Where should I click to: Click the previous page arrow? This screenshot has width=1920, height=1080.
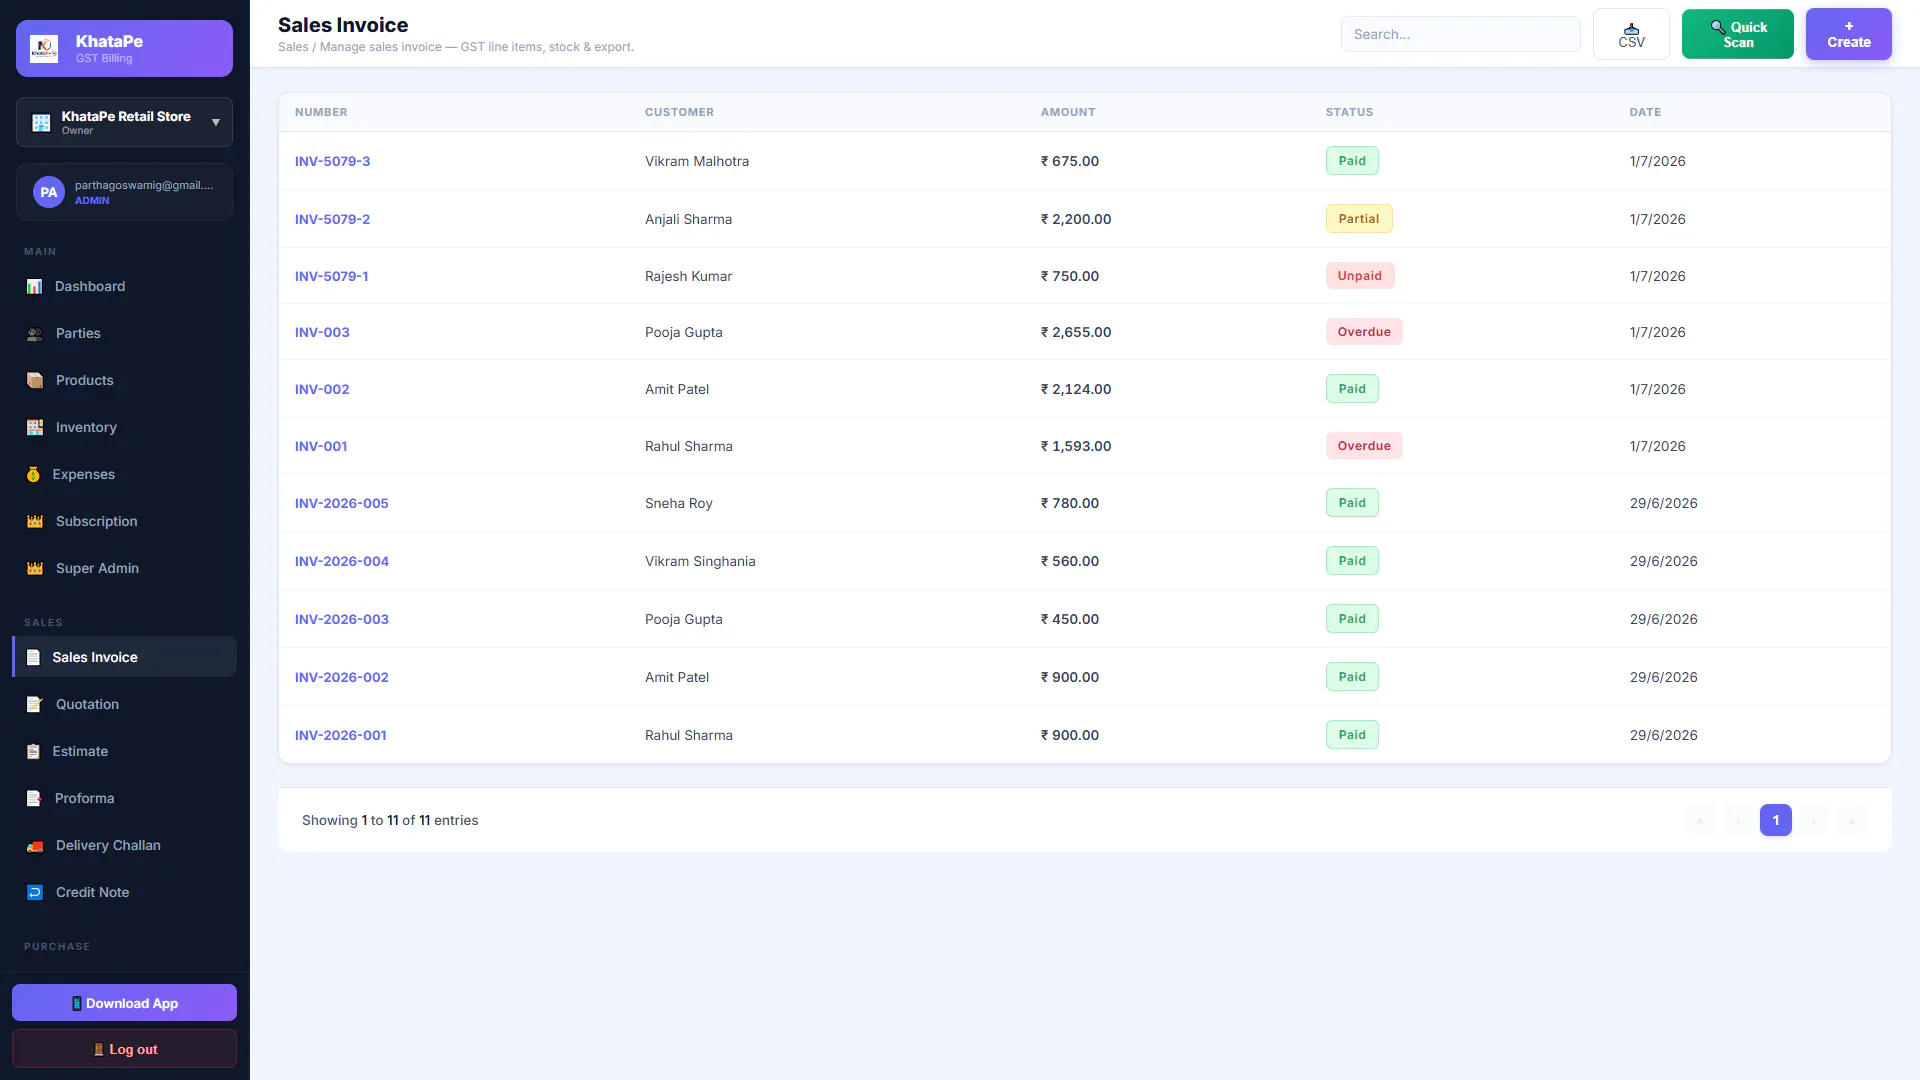[1737, 820]
